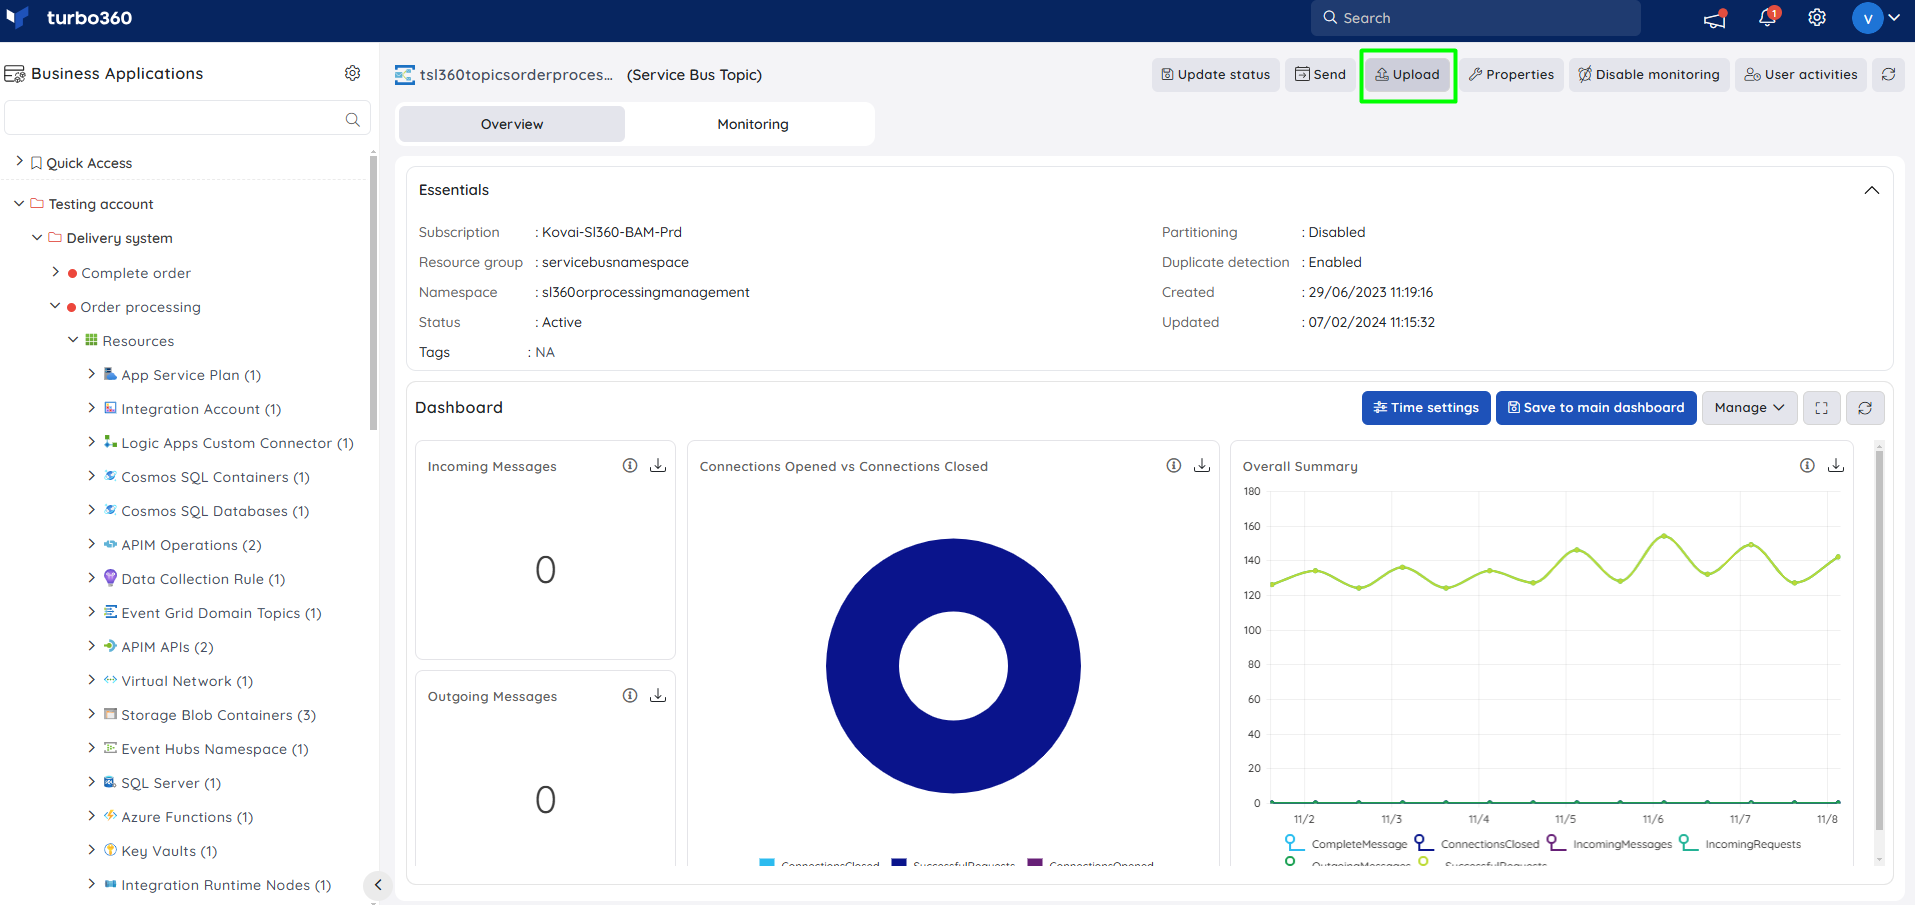Screen dimensions: 1915x905
Task: Collapse the Testing account folder
Action: [19, 203]
